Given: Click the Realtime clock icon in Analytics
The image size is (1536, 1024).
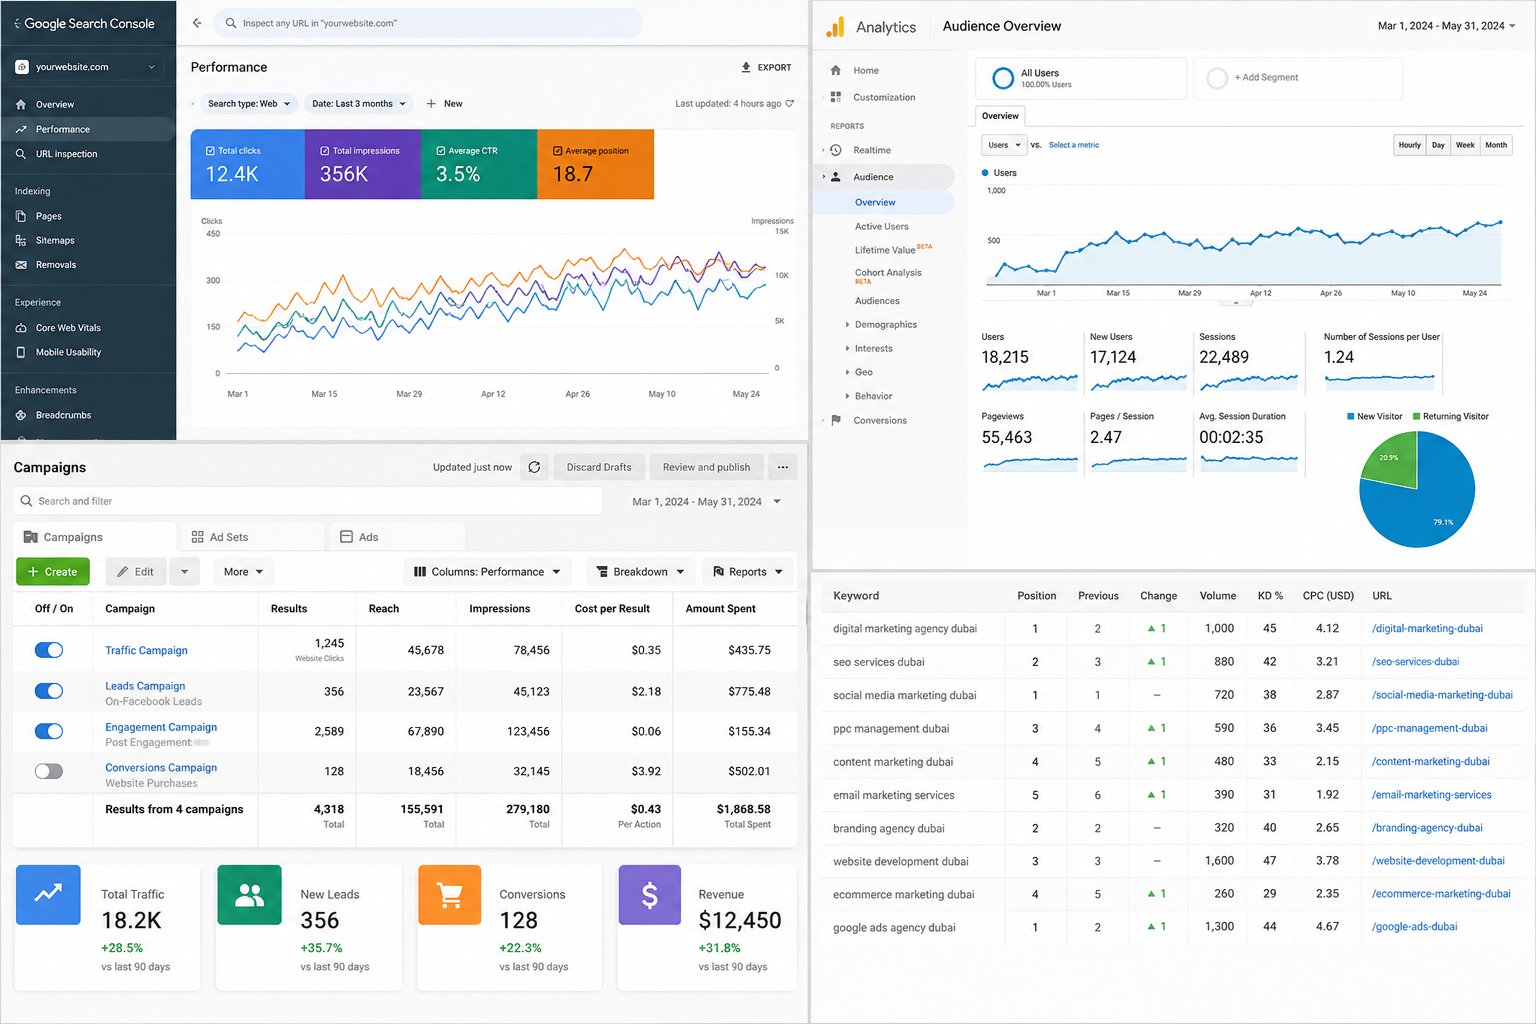Looking at the screenshot, I should tap(836, 150).
